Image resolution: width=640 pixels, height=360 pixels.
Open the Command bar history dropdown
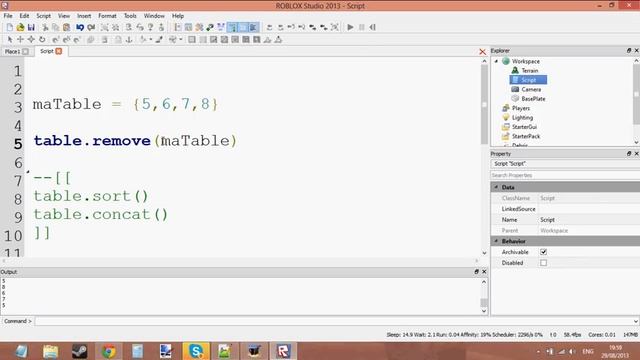[x=636, y=321]
